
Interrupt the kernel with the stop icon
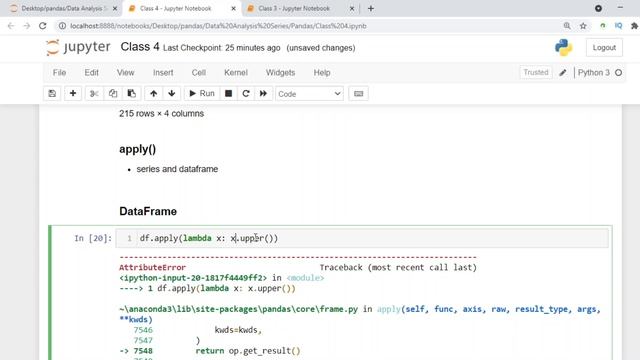[x=229, y=93]
